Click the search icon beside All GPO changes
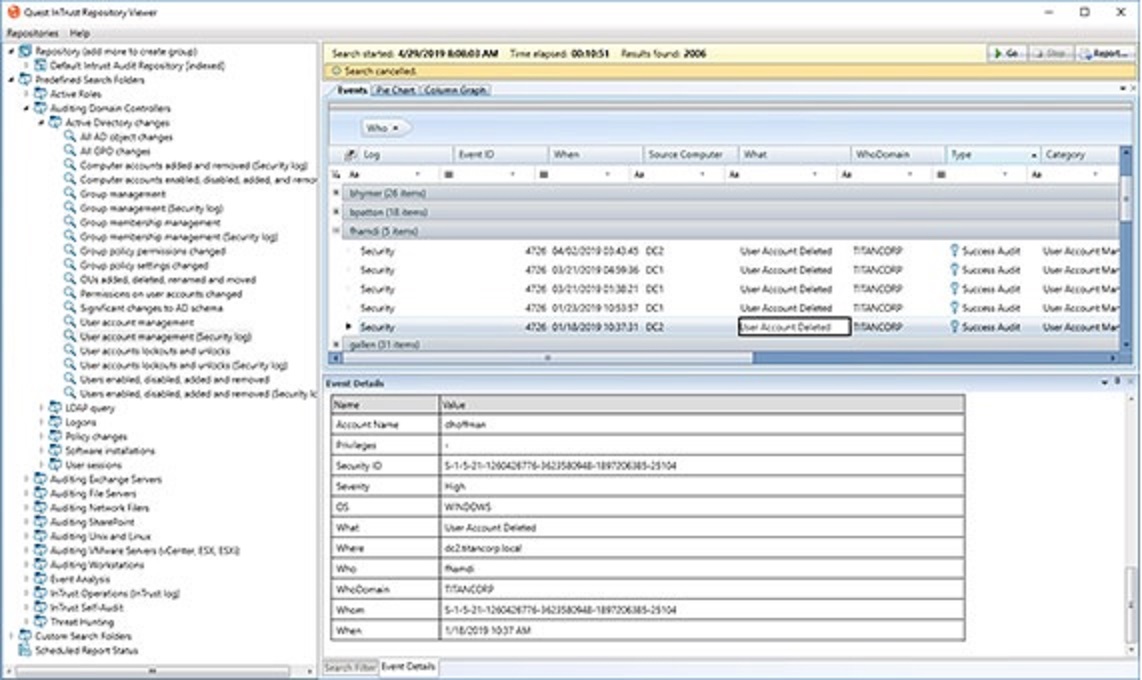The image size is (1142, 680). click(69, 151)
